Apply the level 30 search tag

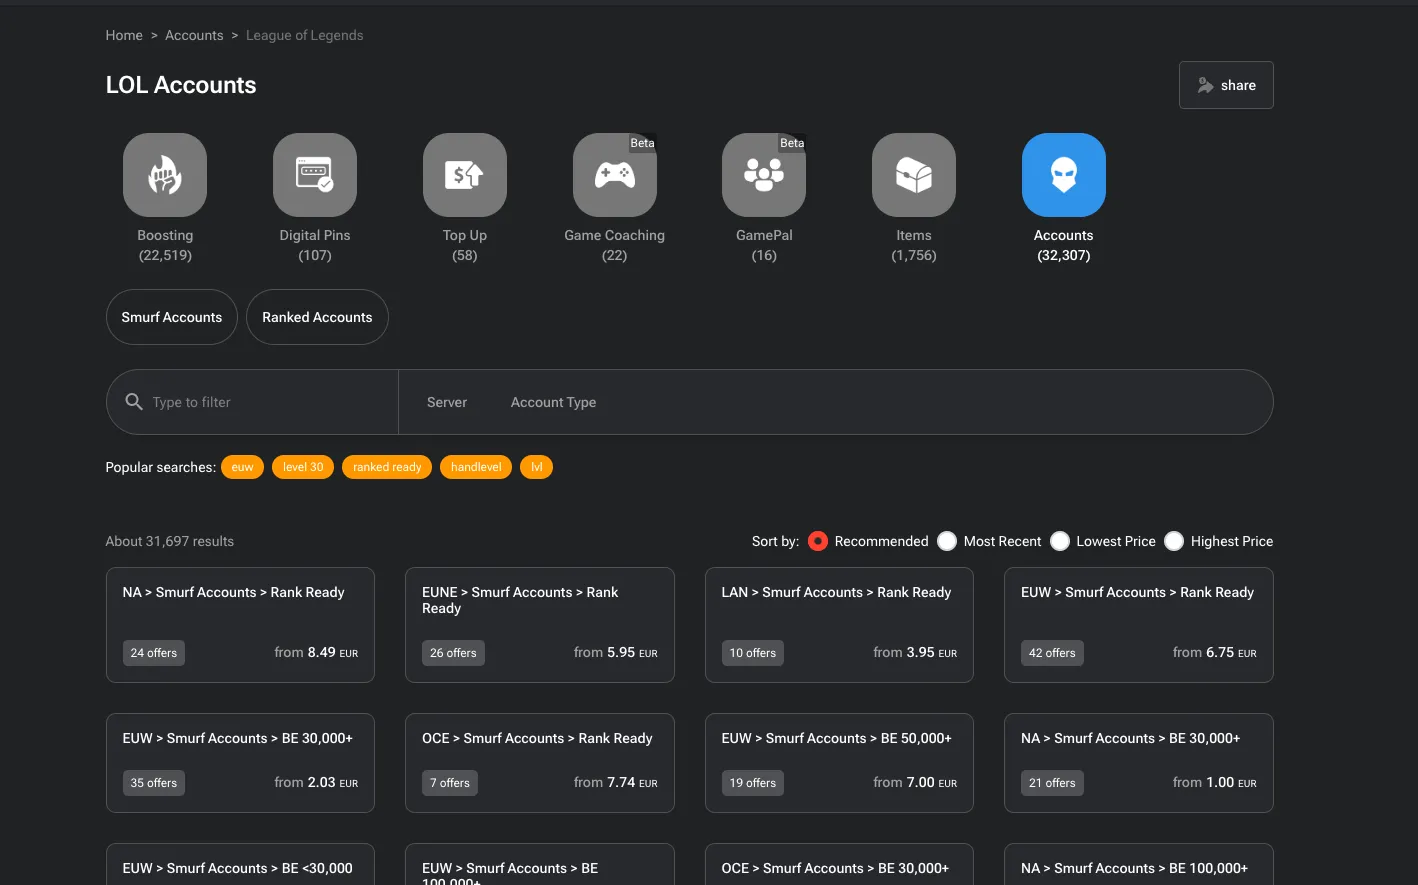[x=303, y=467]
